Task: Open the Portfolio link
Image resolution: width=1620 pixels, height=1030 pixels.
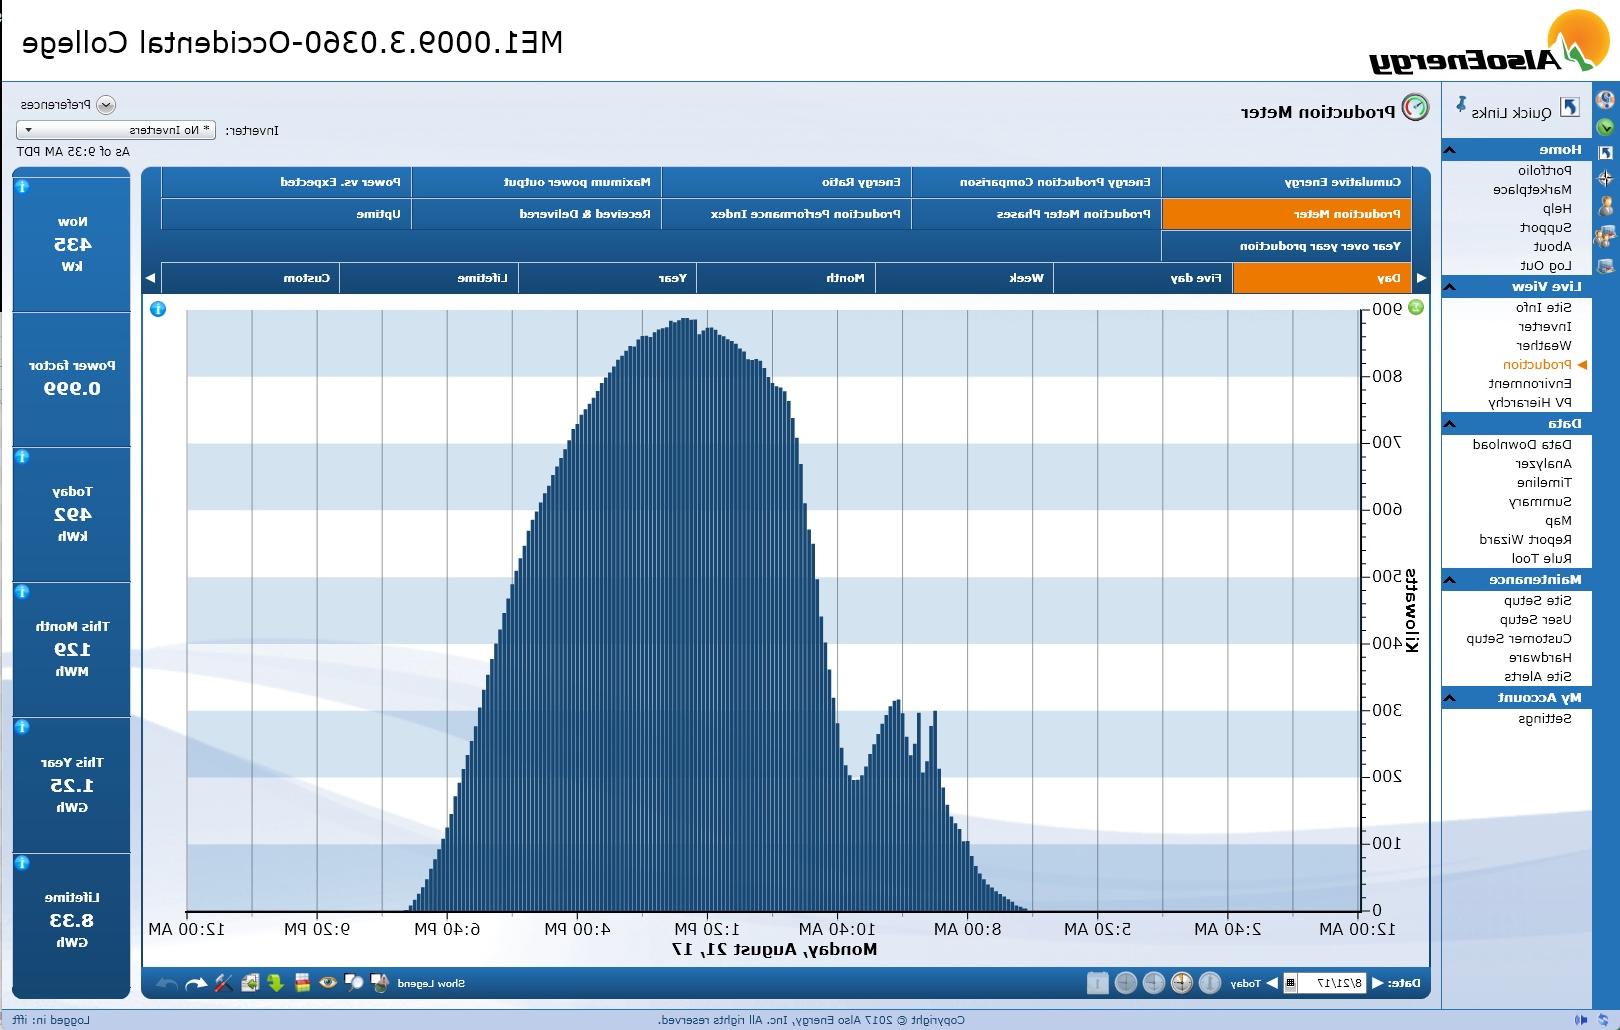Action: click(x=1545, y=171)
